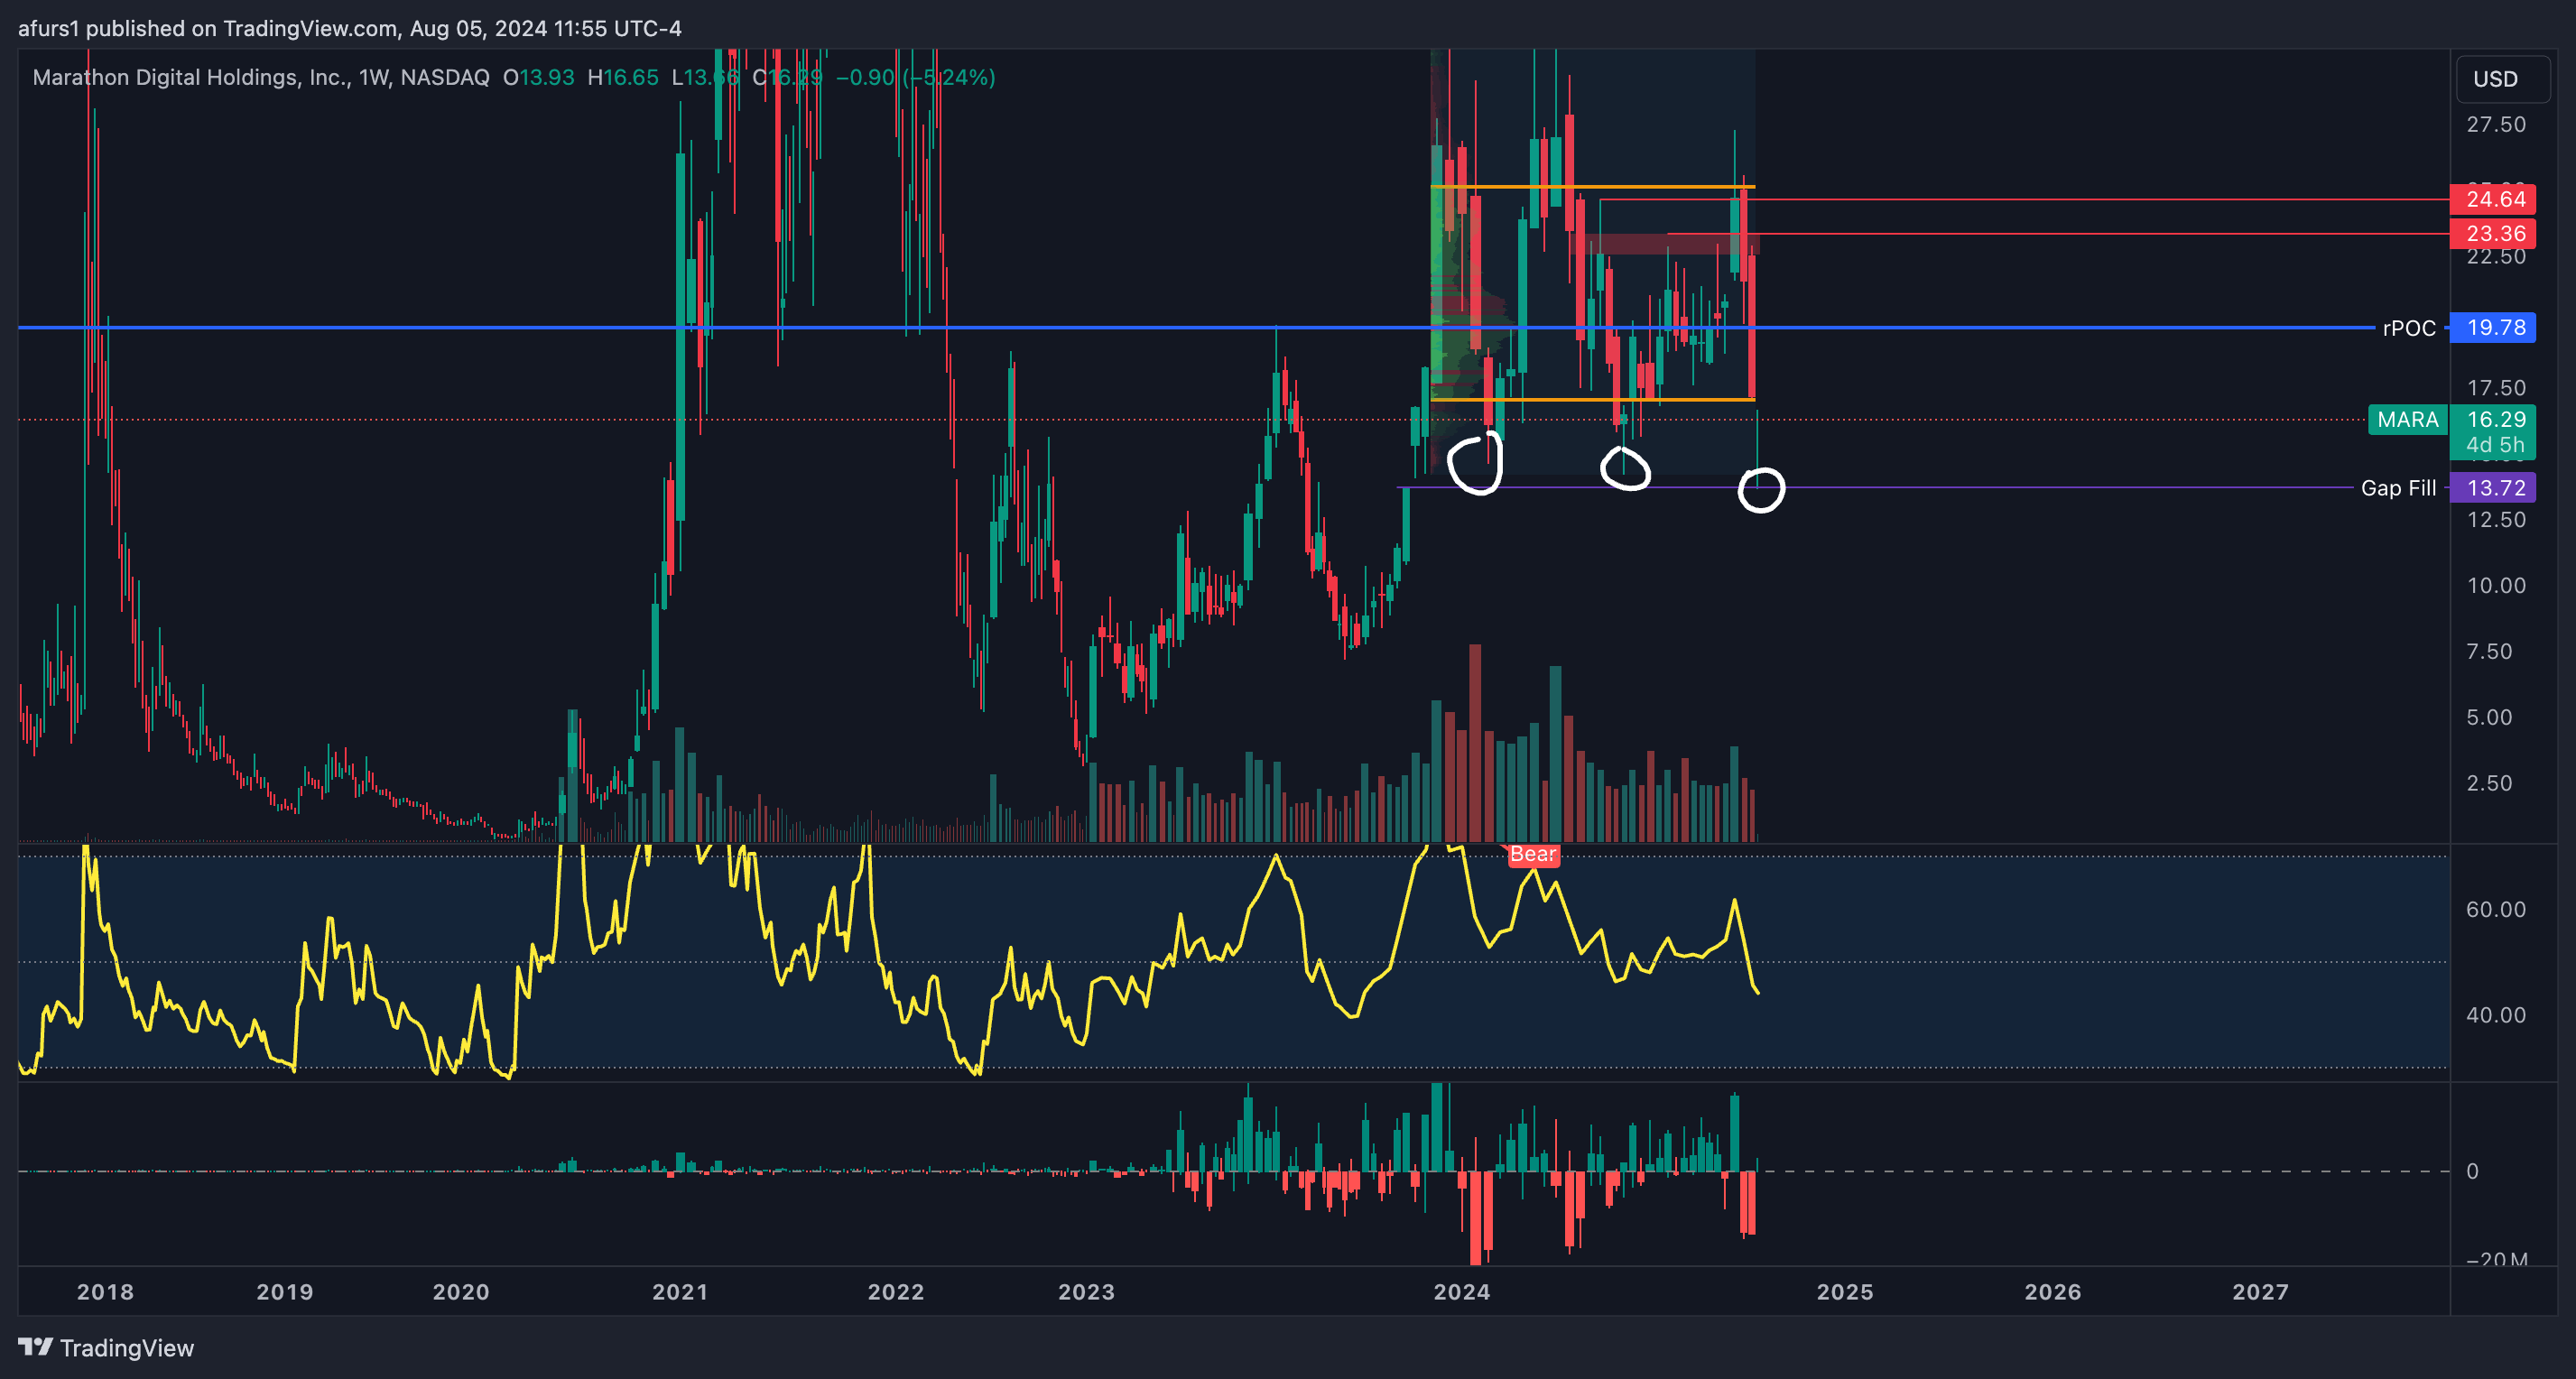Click the 60.00 RSI axis label

coord(2496,910)
